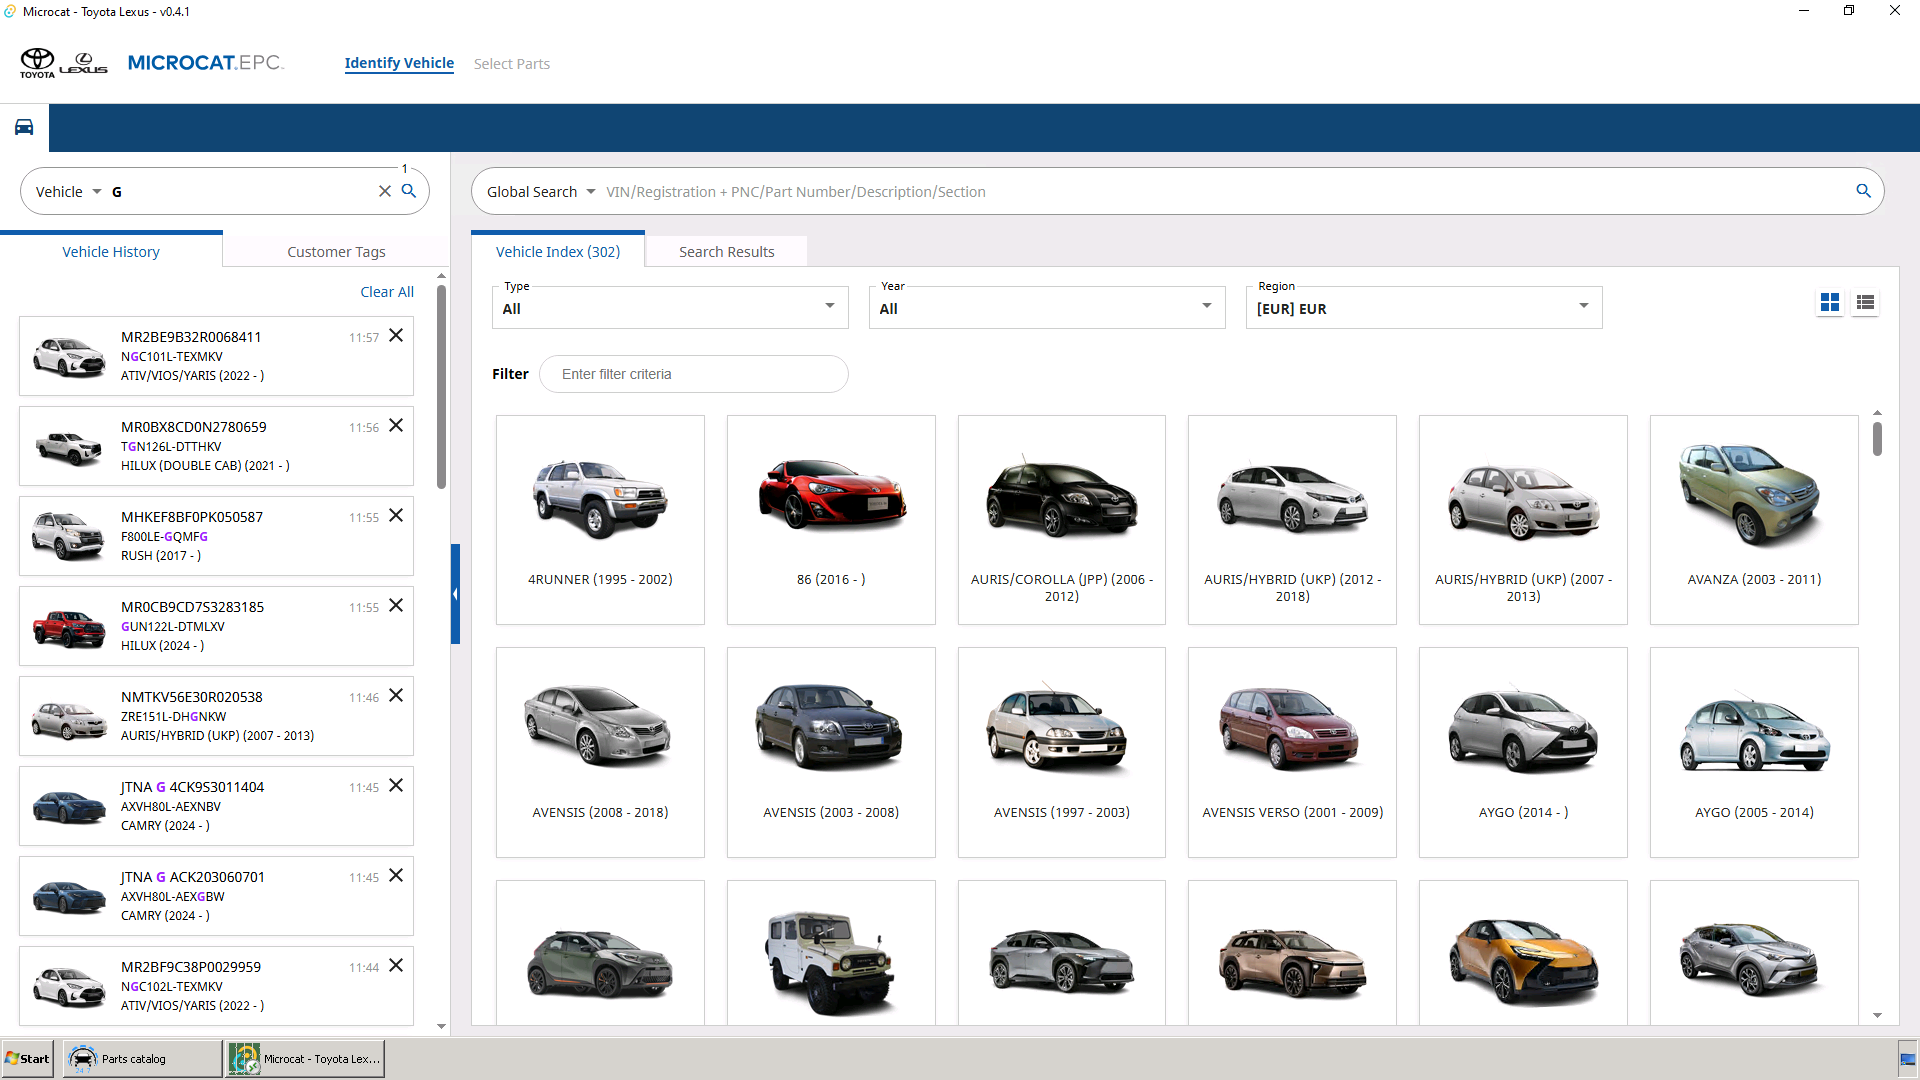Collapse the left panel handle

(x=455, y=594)
